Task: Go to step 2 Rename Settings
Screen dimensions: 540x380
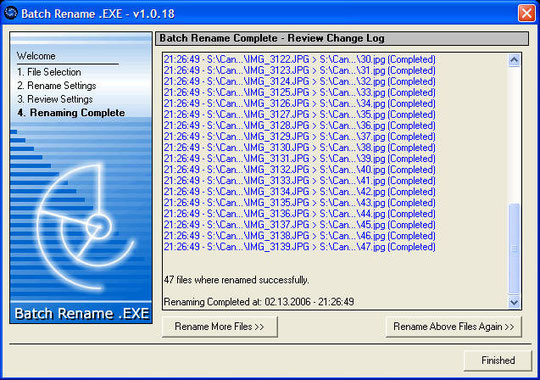Action: pos(56,85)
